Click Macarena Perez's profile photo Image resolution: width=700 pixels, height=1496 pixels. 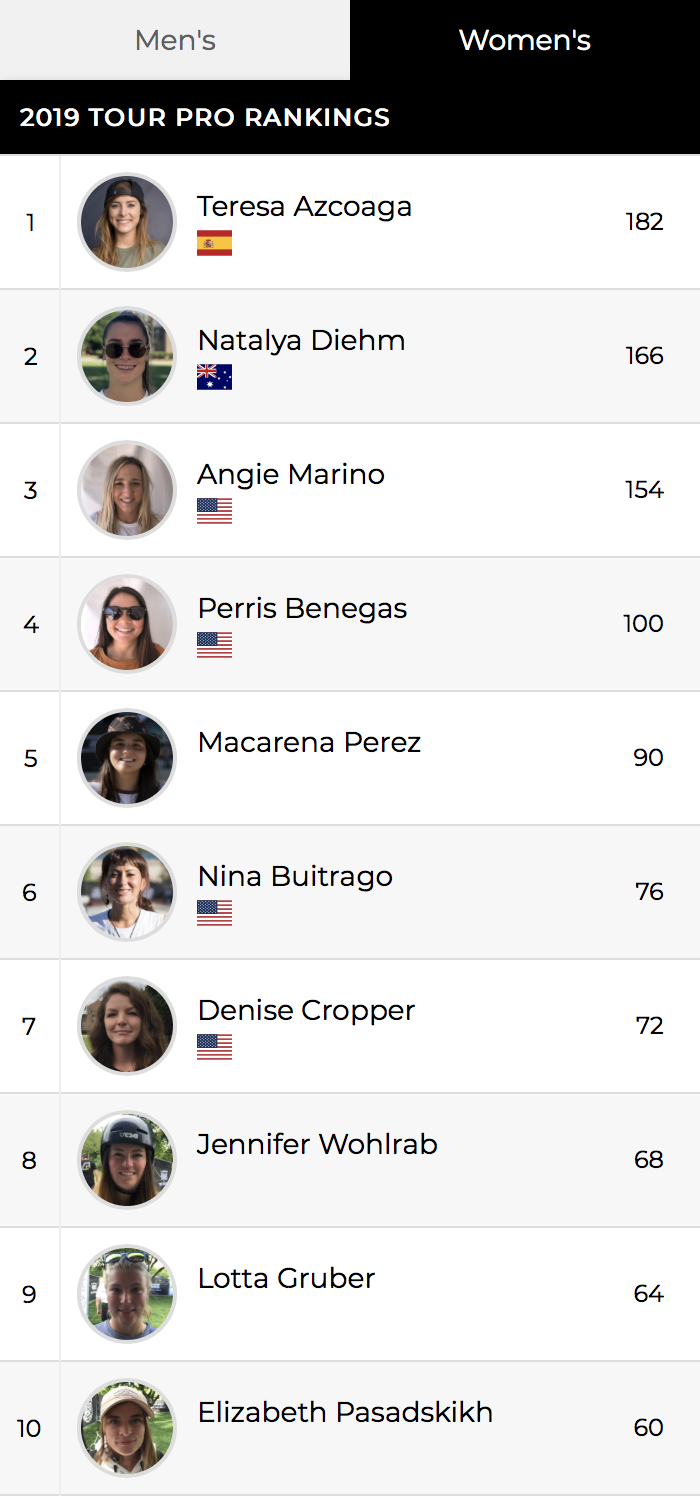pyautogui.click(x=126, y=757)
